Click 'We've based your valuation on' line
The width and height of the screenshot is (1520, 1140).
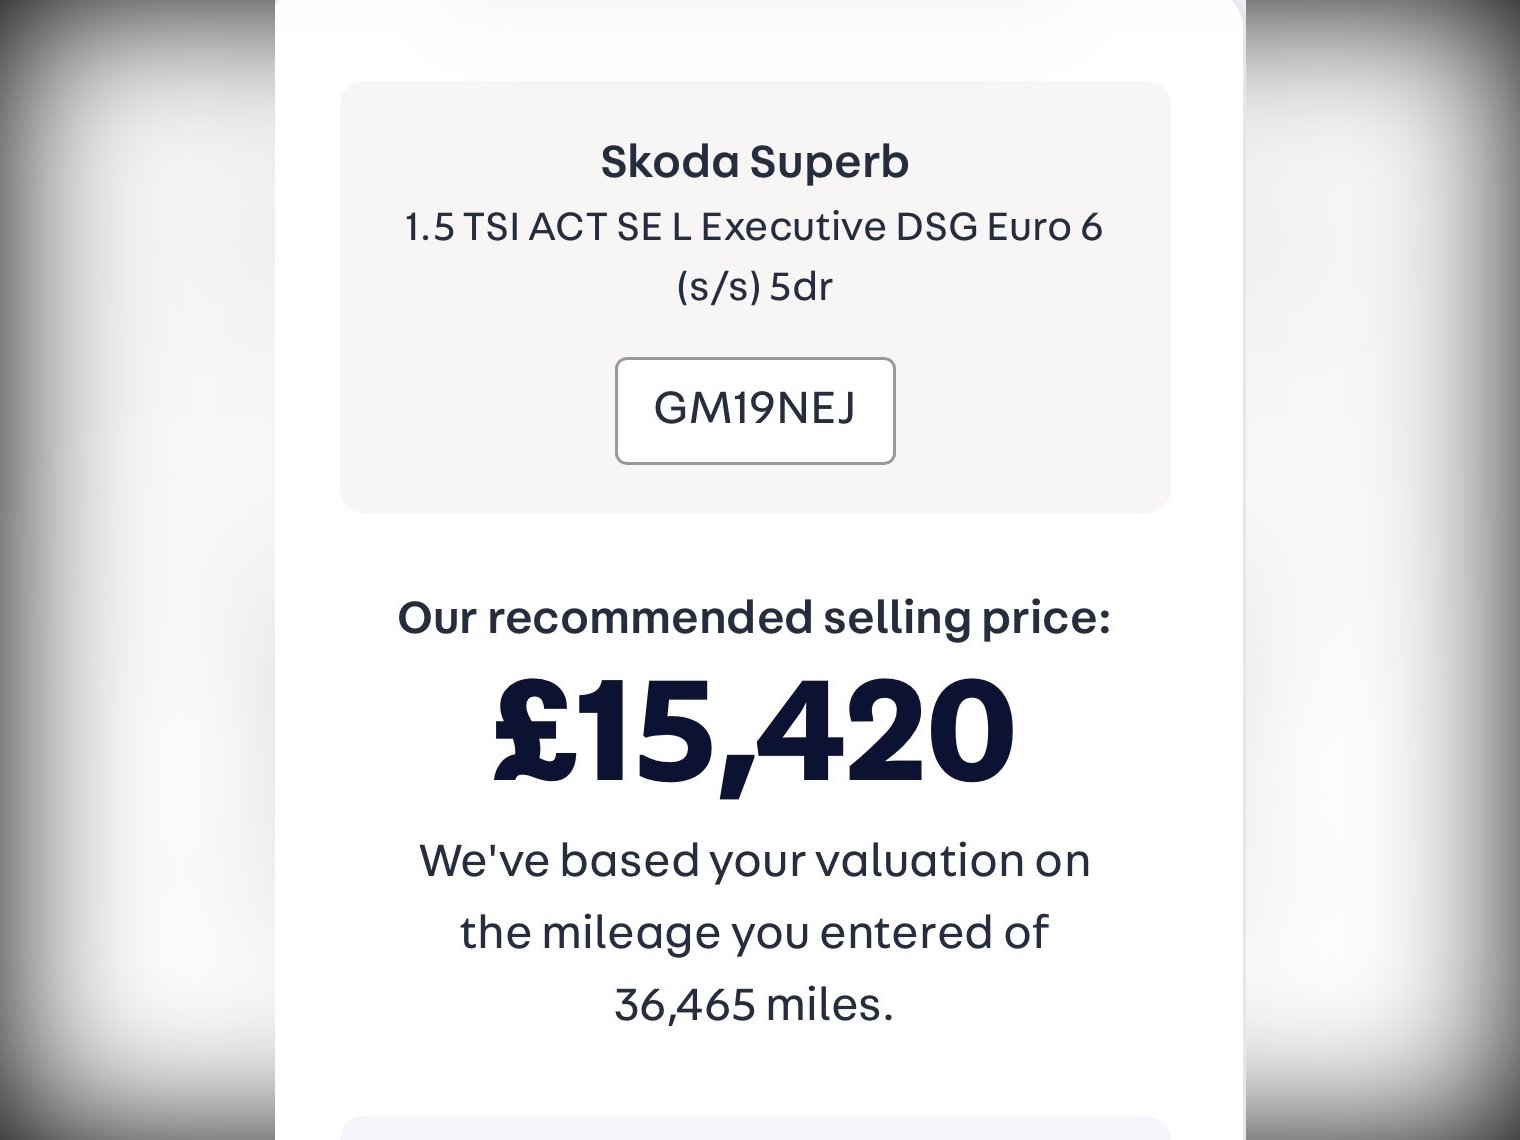pyautogui.click(x=755, y=860)
